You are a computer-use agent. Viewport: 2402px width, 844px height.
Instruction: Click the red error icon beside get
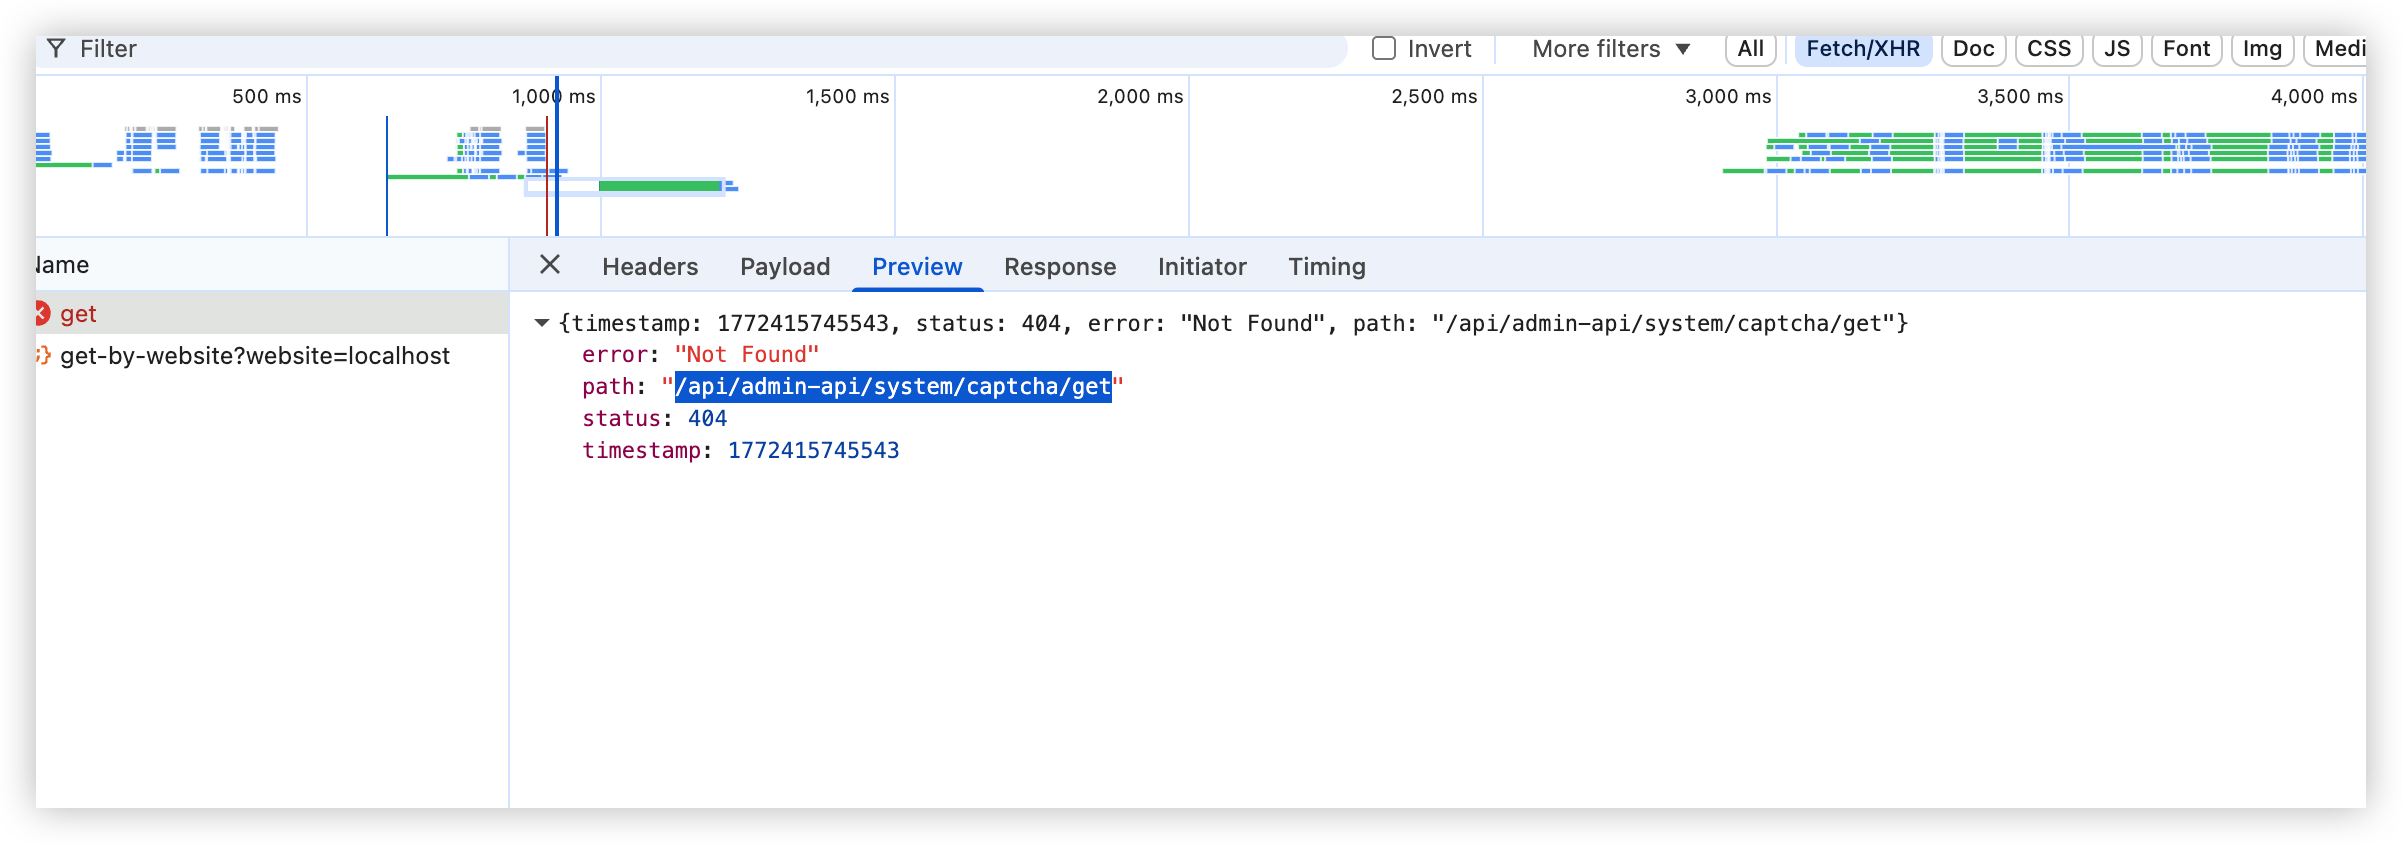point(42,314)
